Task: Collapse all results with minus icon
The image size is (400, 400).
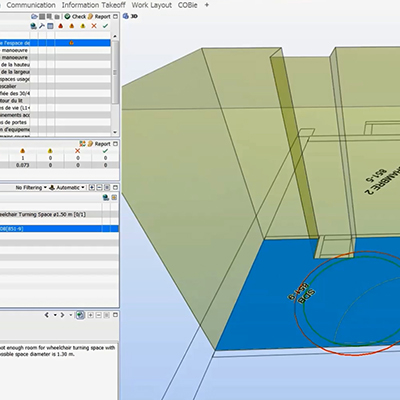Action: tap(99, 188)
